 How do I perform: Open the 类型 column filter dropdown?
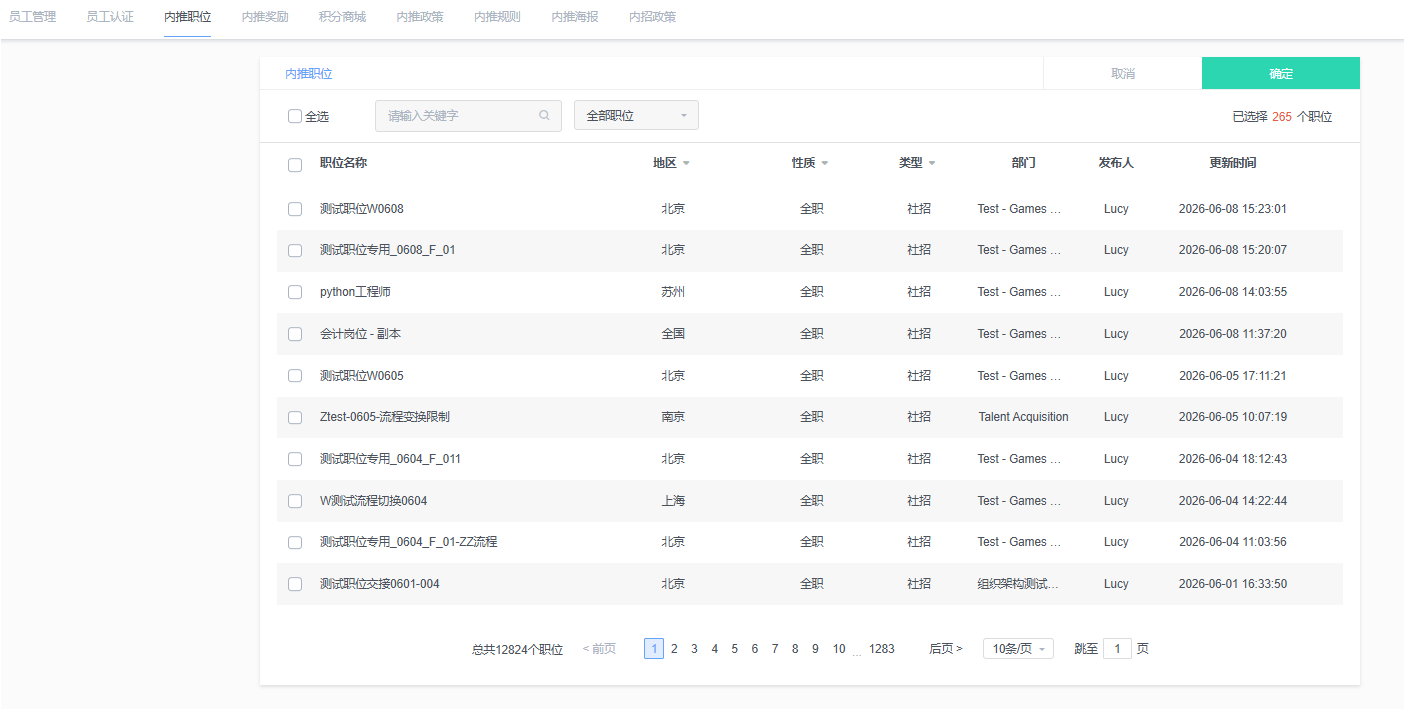[x=932, y=163]
